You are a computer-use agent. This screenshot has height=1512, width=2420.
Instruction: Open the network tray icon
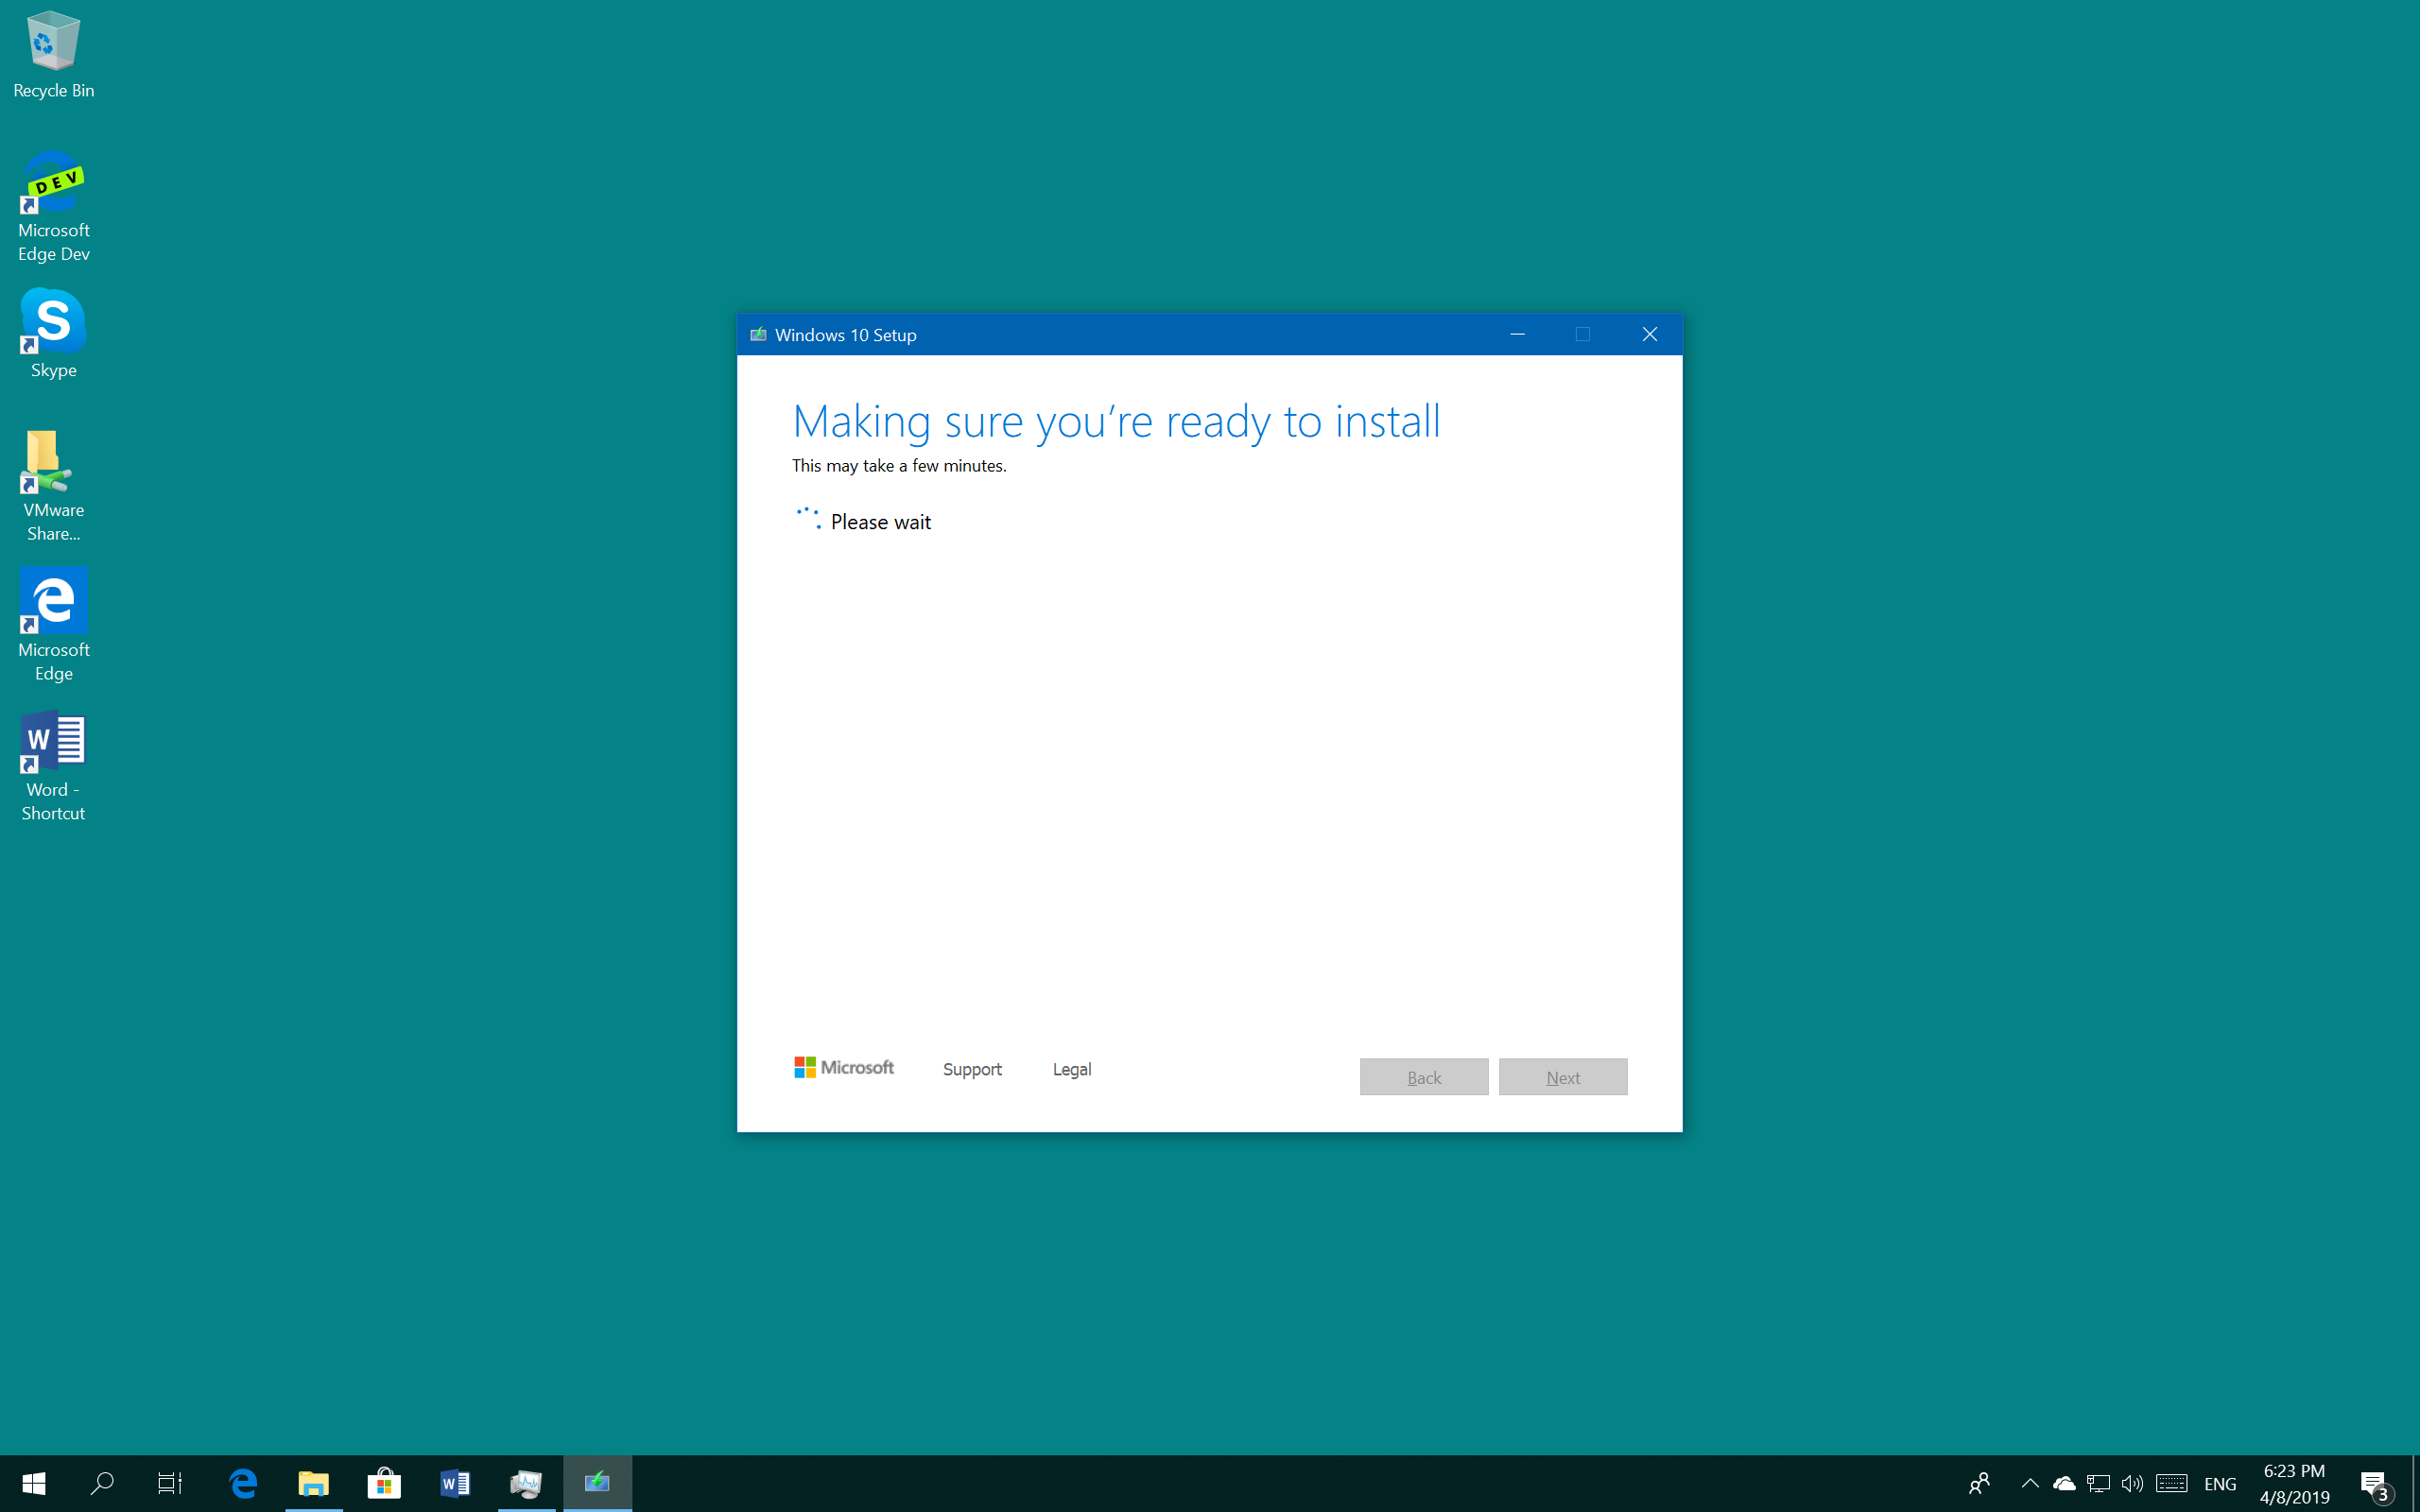(2098, 1483)
